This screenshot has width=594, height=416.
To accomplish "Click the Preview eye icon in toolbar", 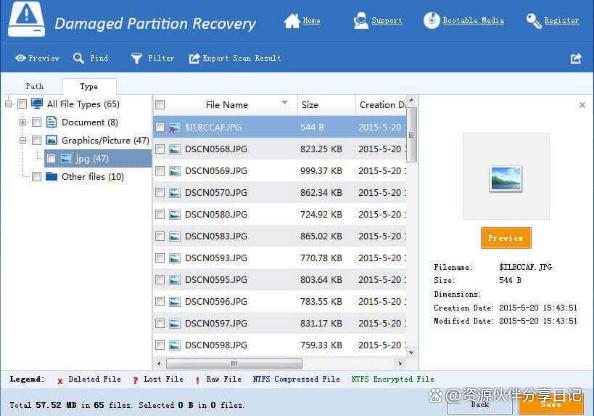I will click(20, 58).
